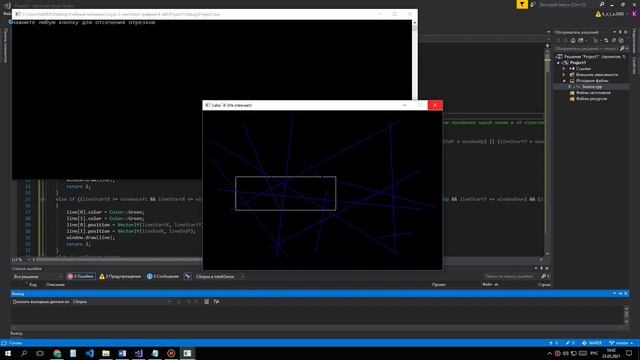This screenshot has height=360, width=640.
Task: Open Visual Studio Code from taskbar
Action: click(90, 353)
